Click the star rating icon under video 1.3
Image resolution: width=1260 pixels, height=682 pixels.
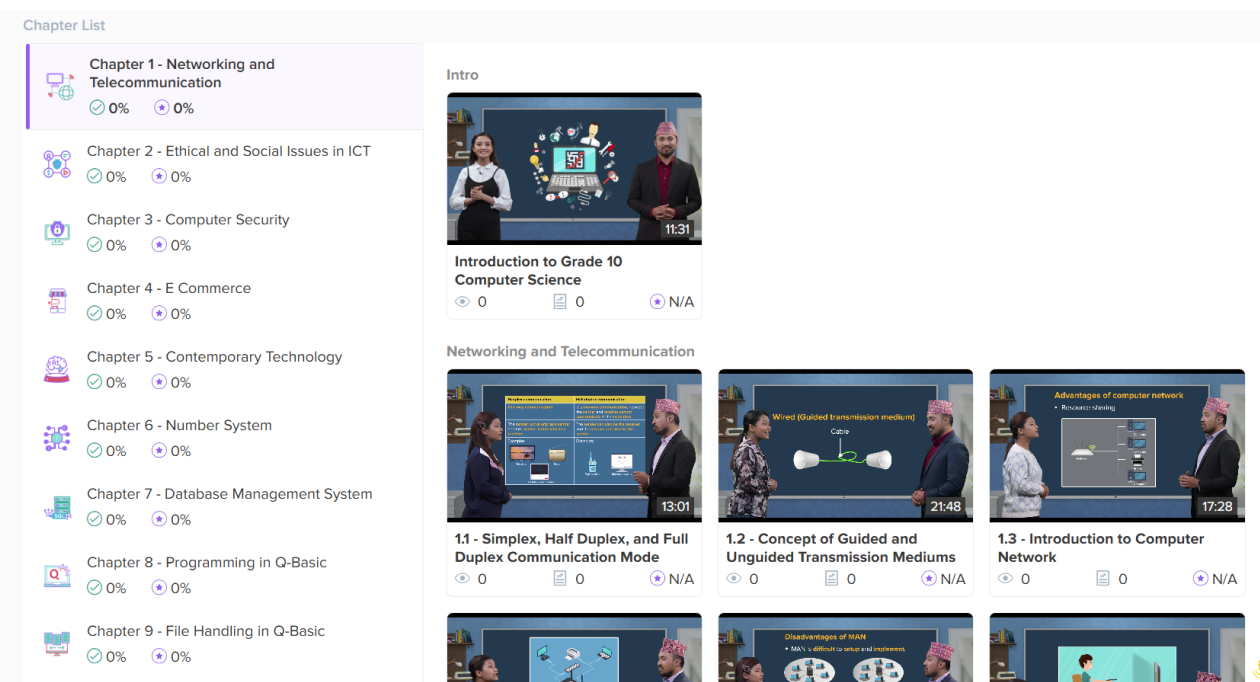[x=1200, y=579]
